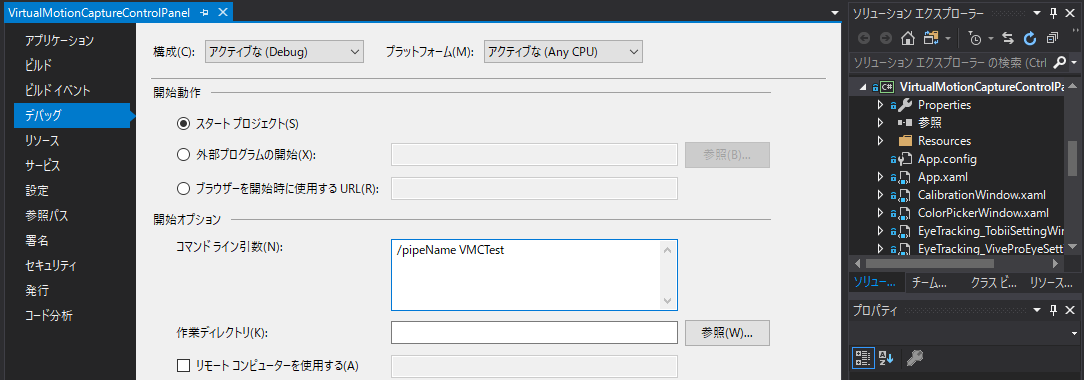
Task: Enable リモート コンピューターを使用する checkbox
Action: point(183,365)
